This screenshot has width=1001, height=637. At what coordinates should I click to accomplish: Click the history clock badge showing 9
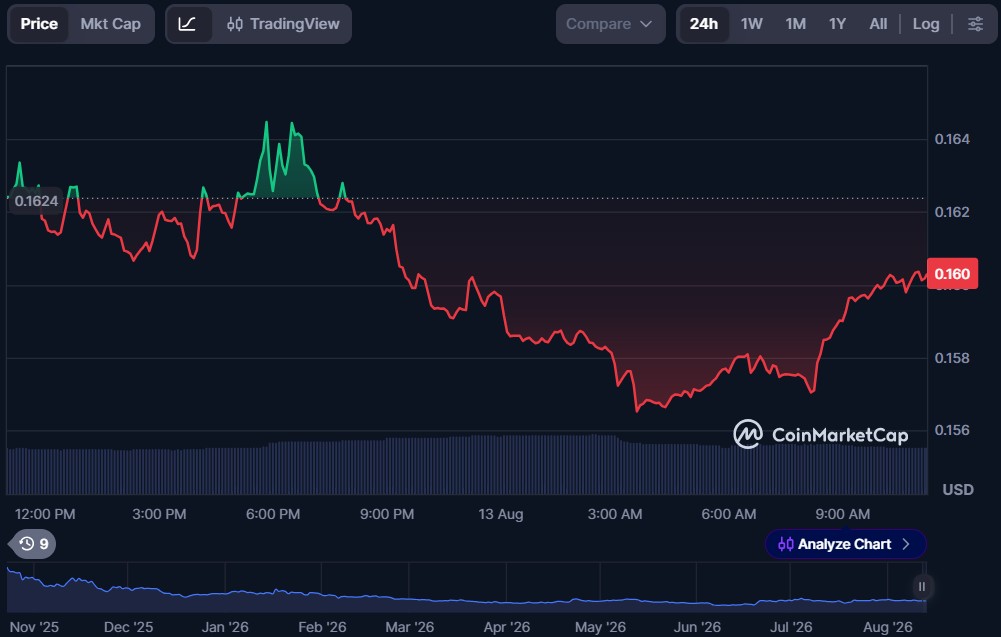coord(33,544)
